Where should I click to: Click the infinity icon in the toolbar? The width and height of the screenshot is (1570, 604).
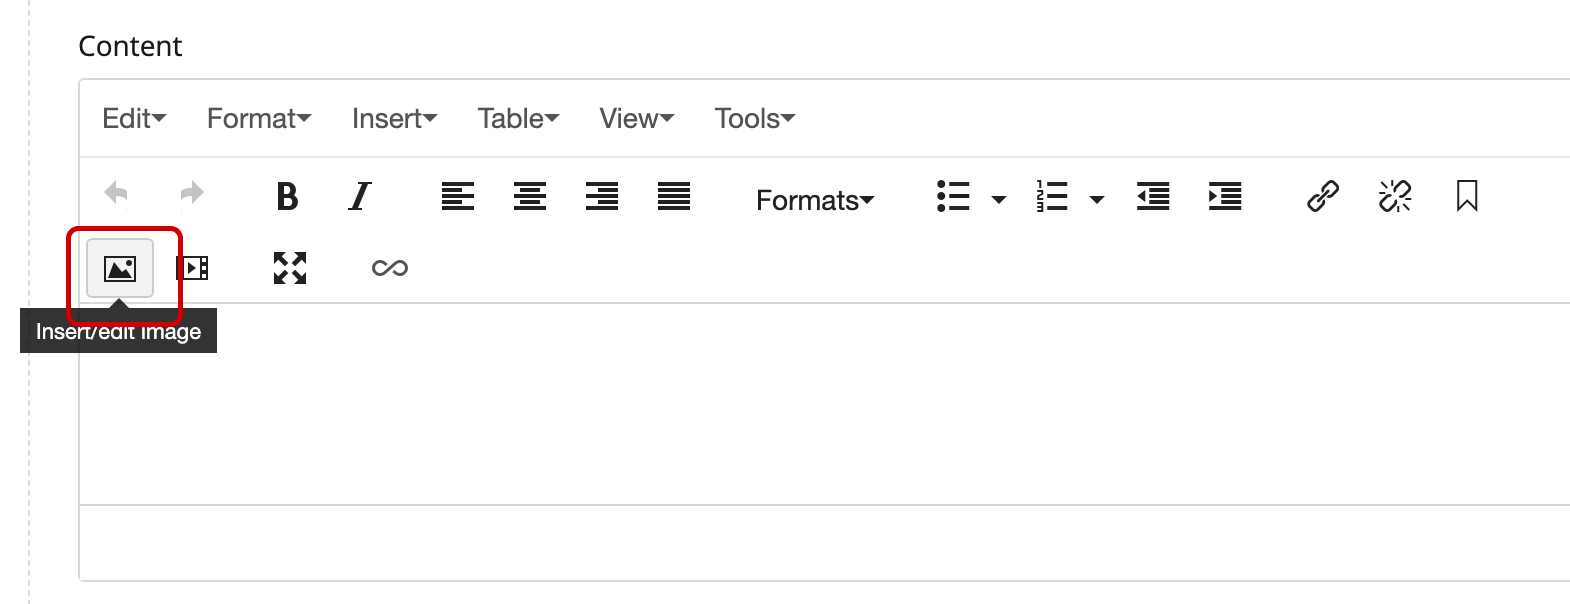pos(390,267)
